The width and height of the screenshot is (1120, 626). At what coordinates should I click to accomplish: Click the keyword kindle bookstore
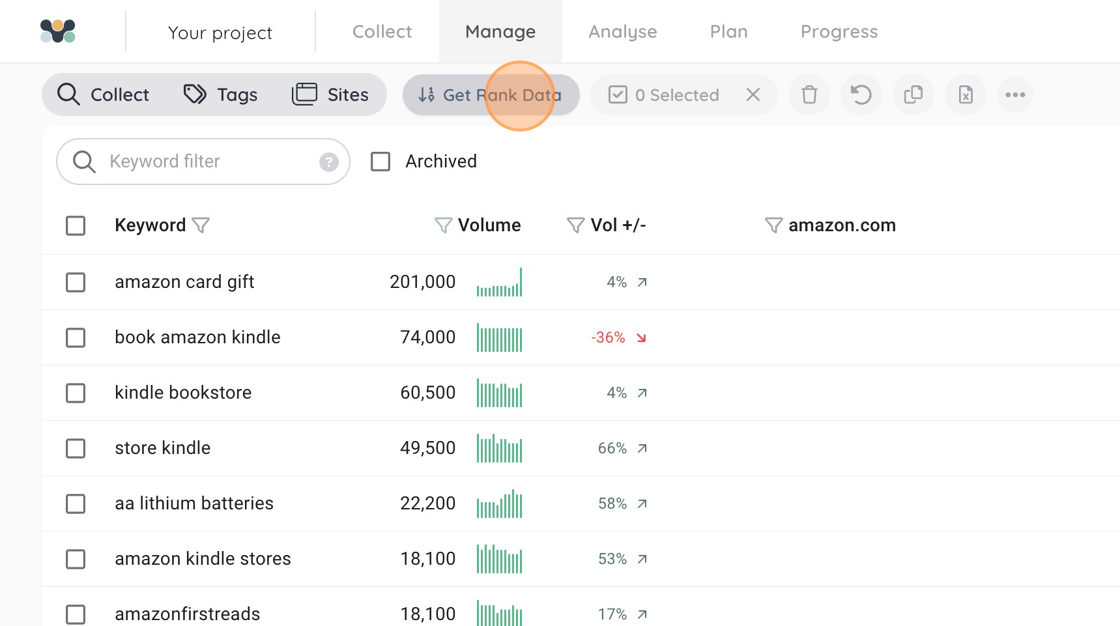click(x=183, y=392)
